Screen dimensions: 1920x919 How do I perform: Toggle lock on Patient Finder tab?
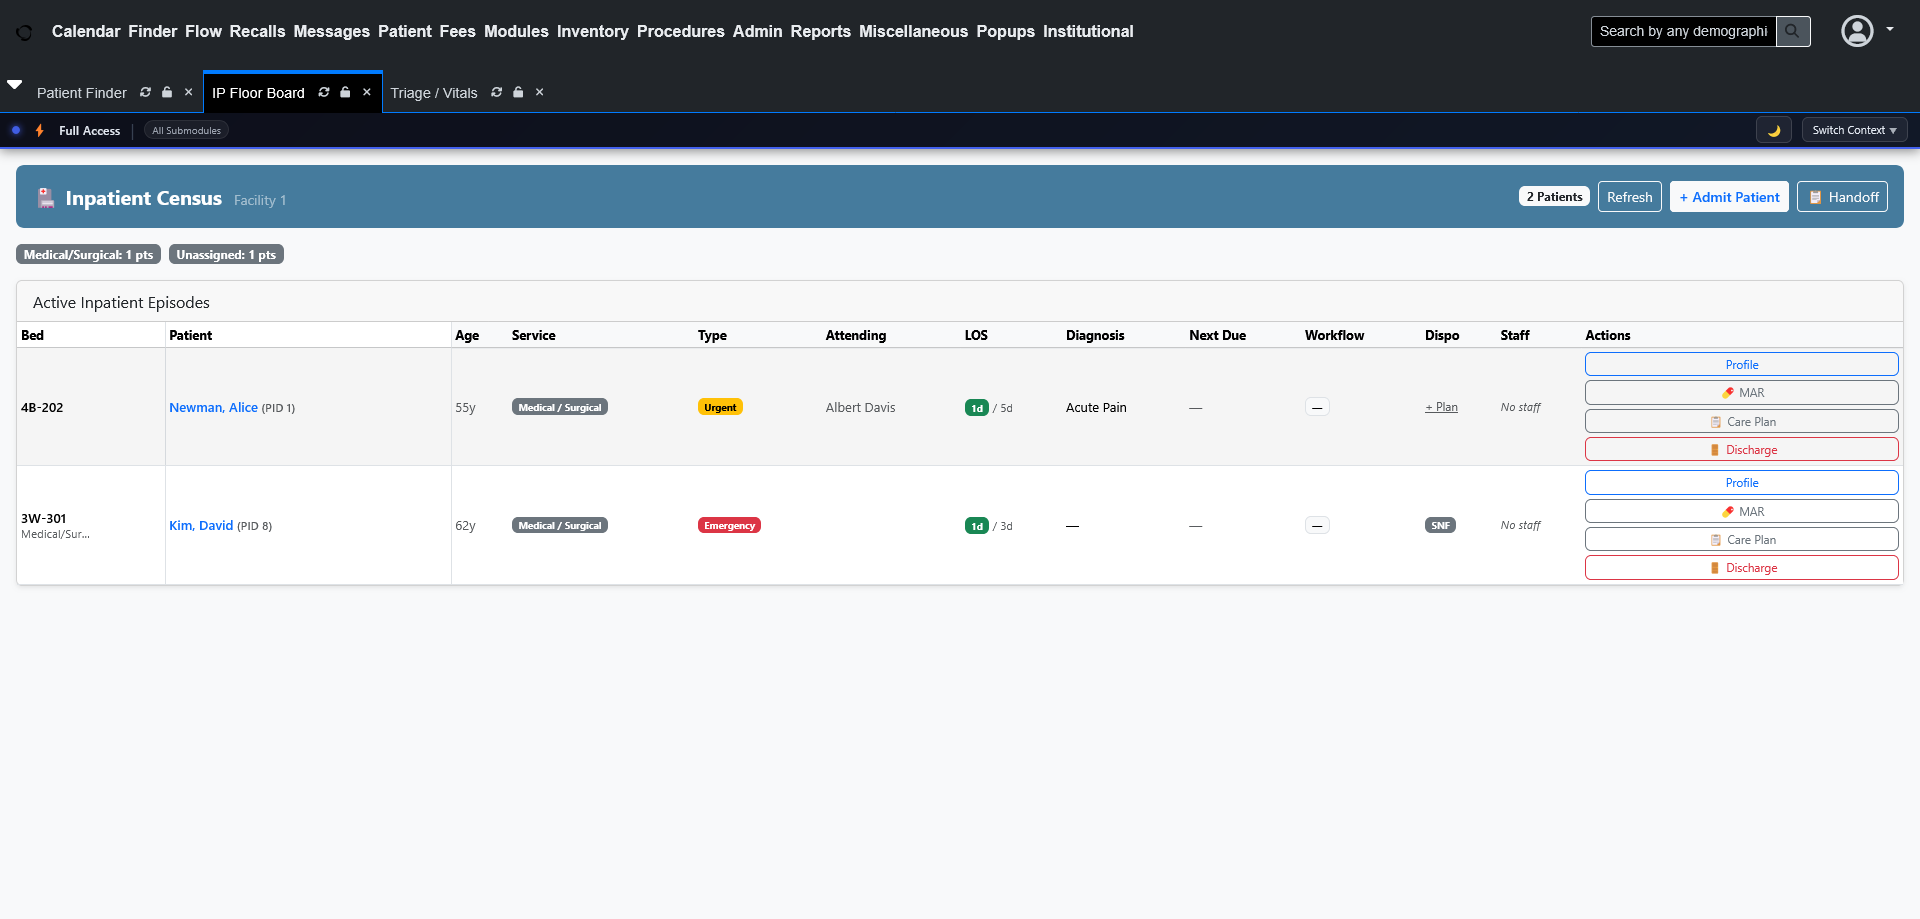[167, 92]
